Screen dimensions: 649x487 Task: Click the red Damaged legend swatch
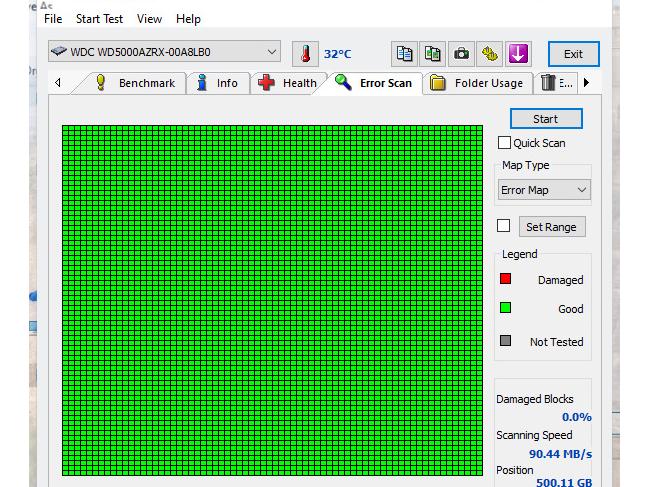click(506, 279)
